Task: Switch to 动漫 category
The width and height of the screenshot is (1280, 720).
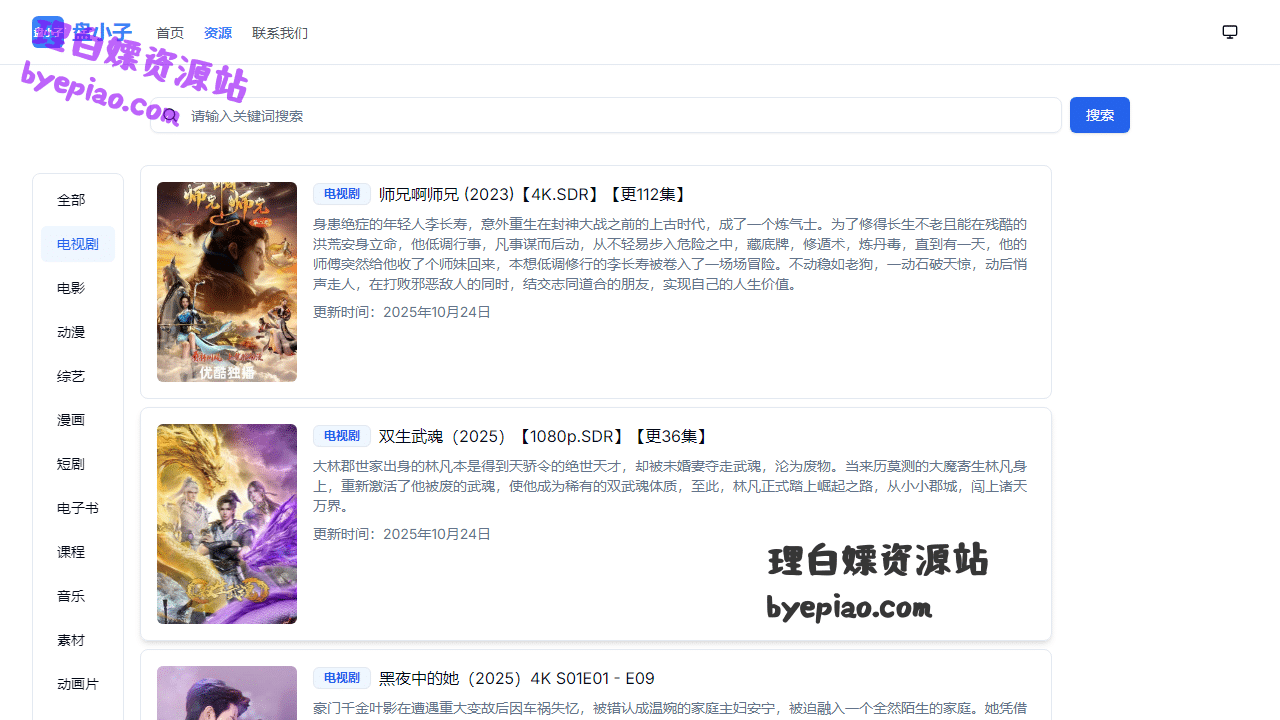Action: (71, 332)
